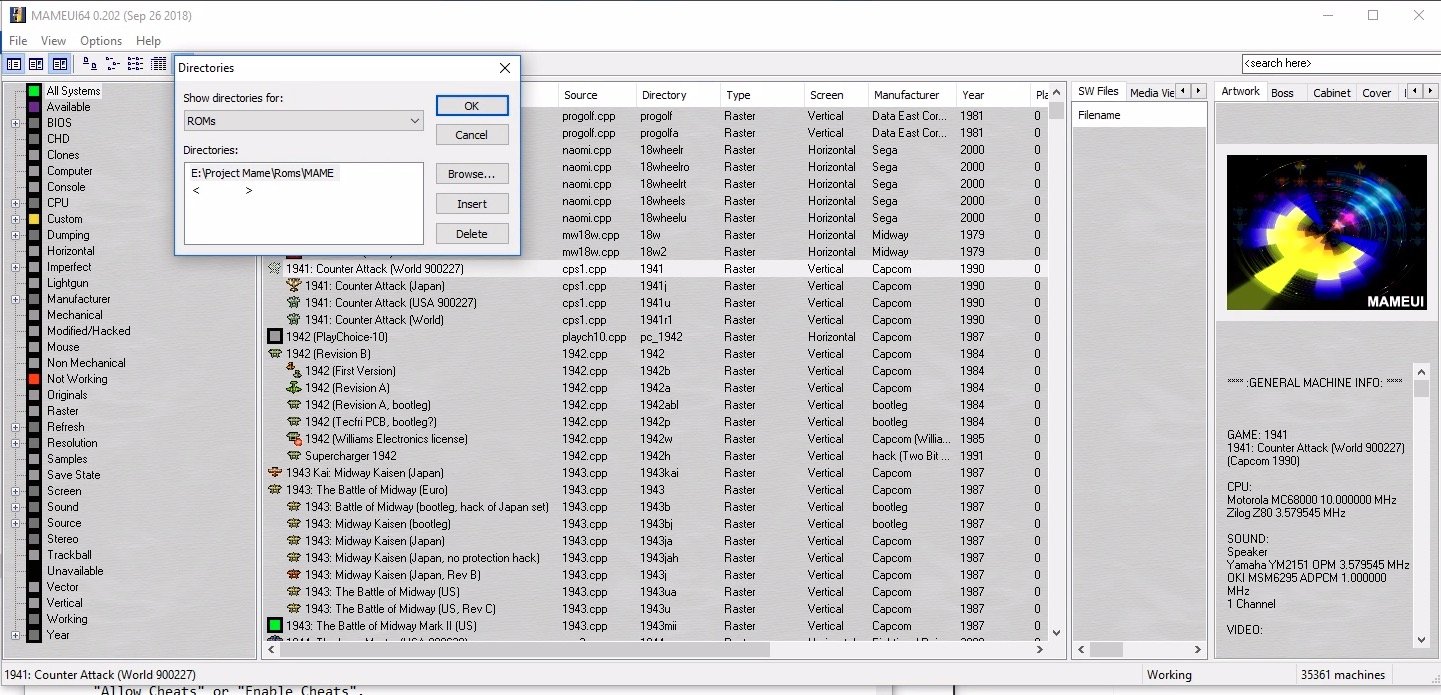The image size is (1441, 695).
Task: Click icon of 1942 (Williams Electronics license)
Action: (x=294, y=439)
